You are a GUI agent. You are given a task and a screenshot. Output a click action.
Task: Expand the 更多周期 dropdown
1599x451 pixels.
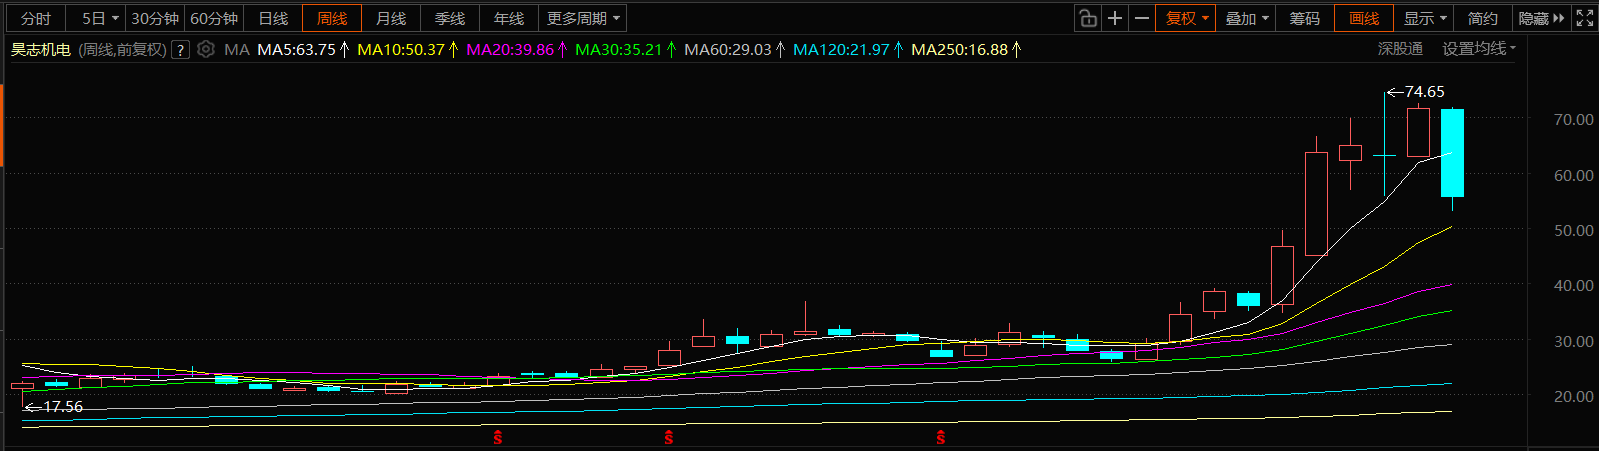click(x=583, y=18)
